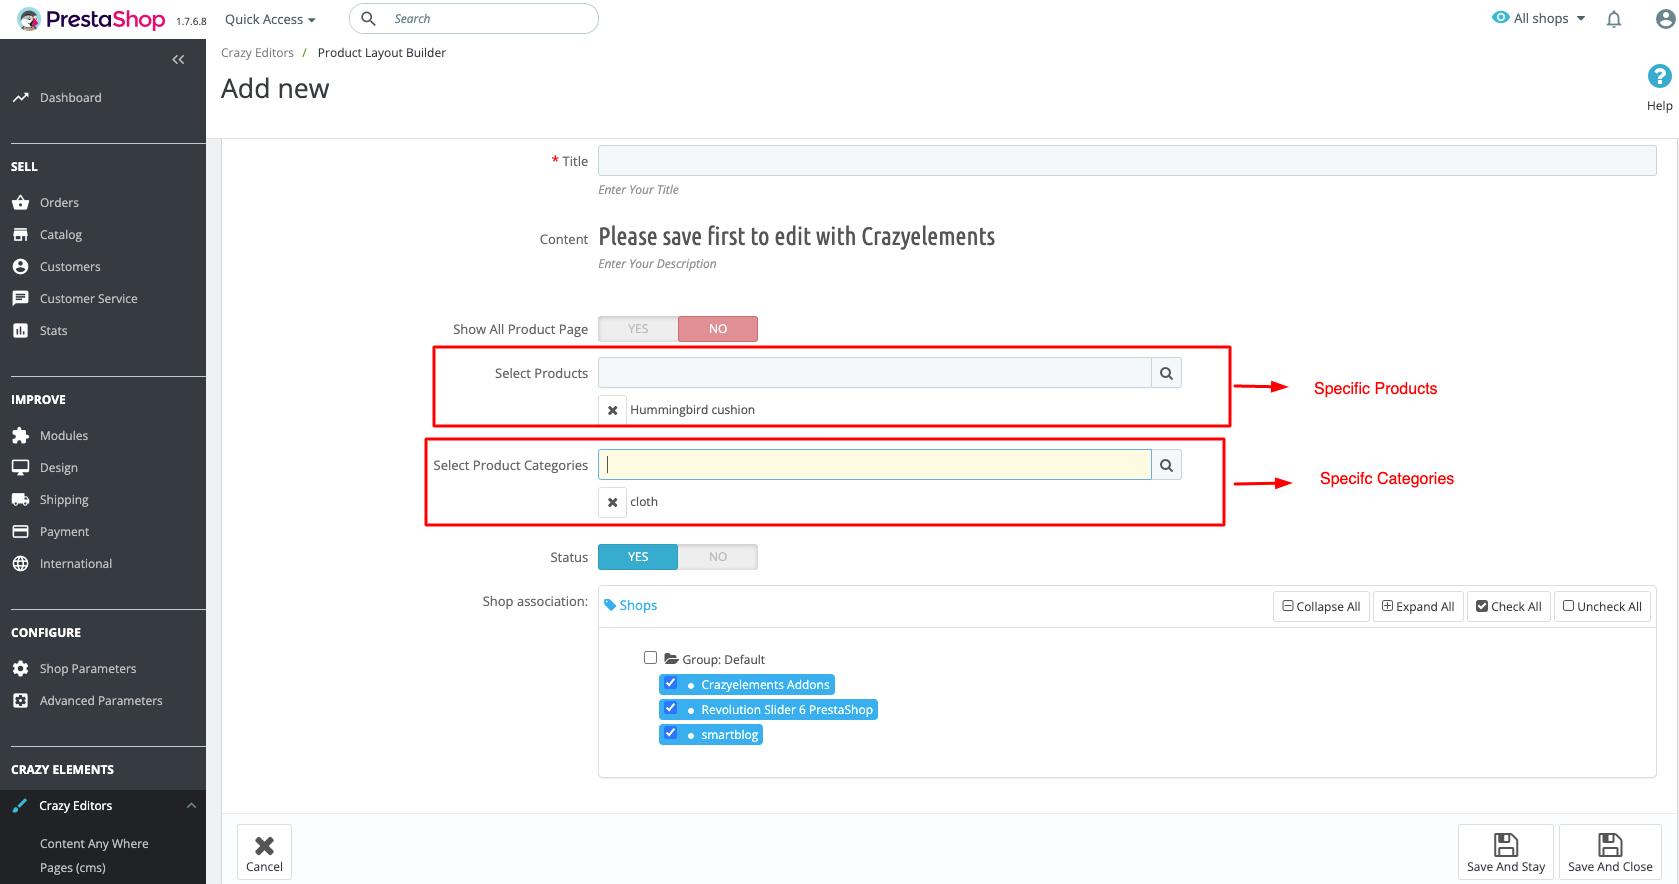This screenshot has width=1679, height=884.
Task: Click the Dashboard trend icon
Action: [20, 98]
